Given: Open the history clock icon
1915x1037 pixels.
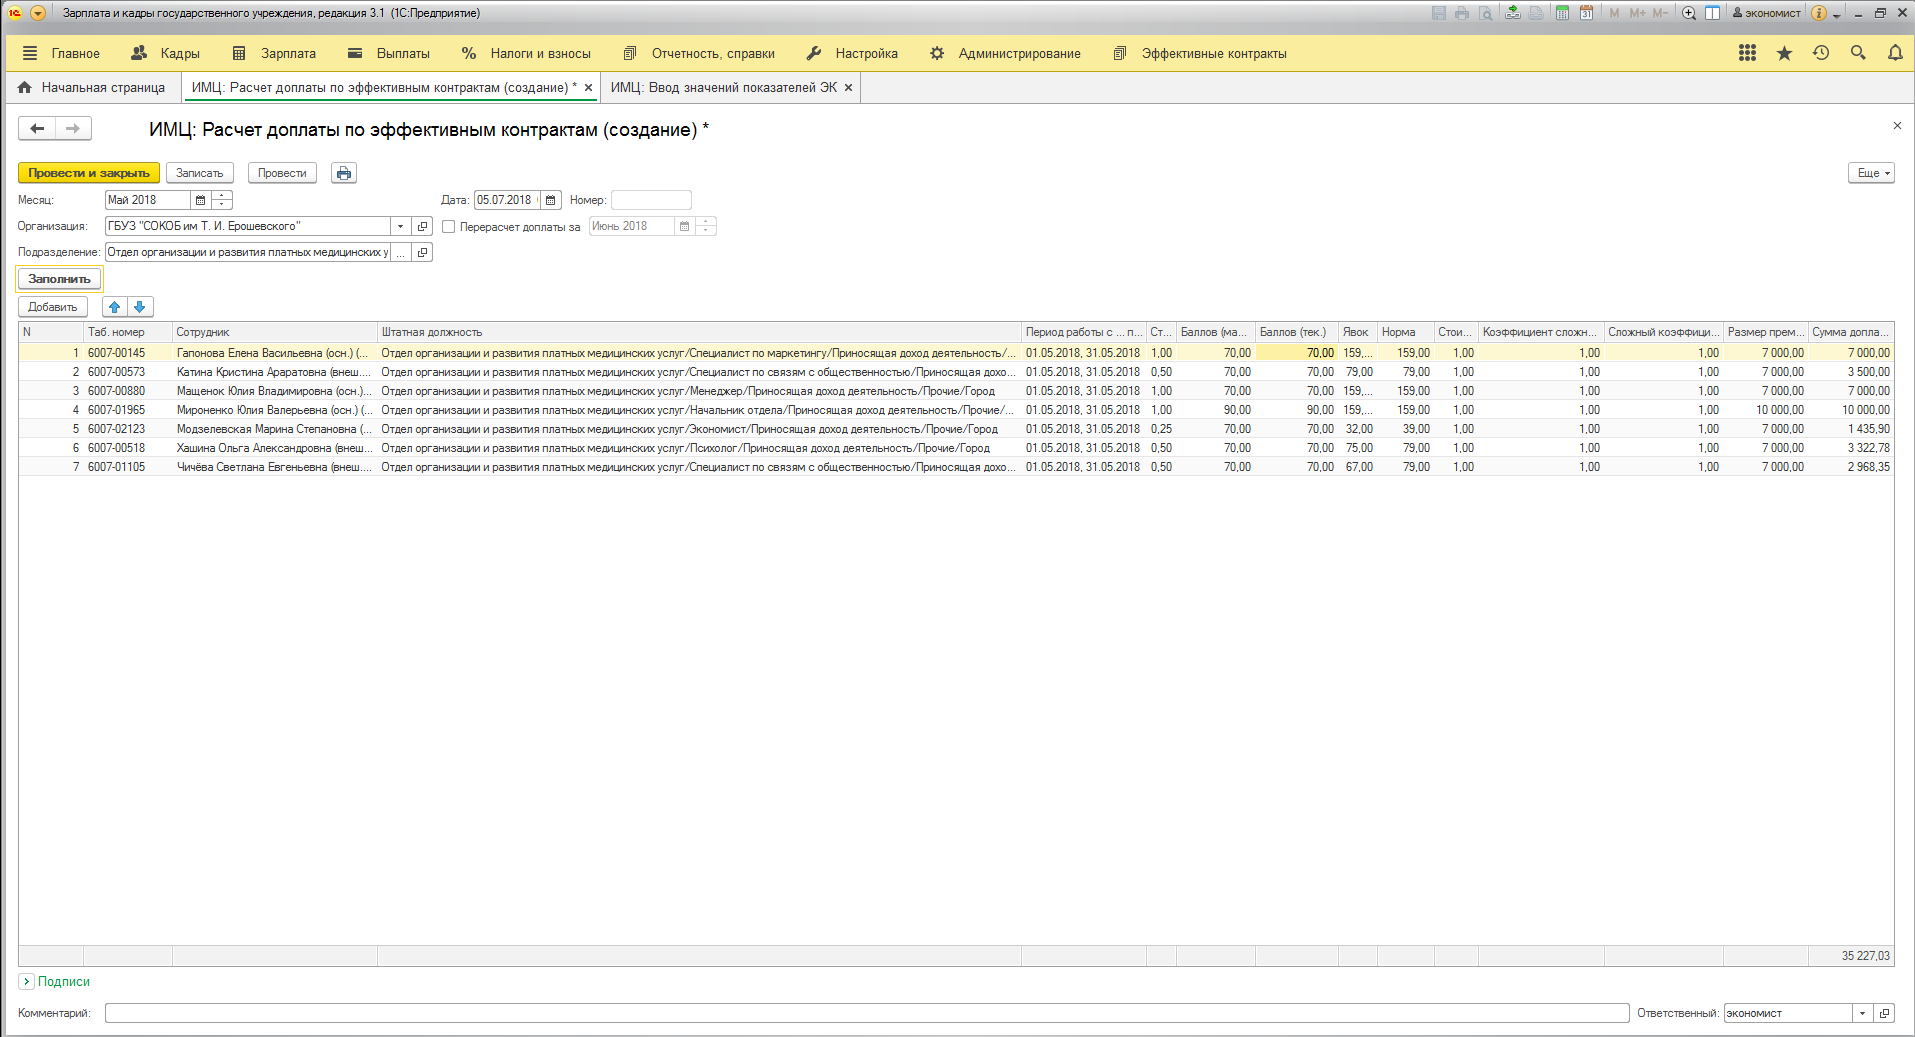Looking at the screenshot, I should click(1820, 53).
